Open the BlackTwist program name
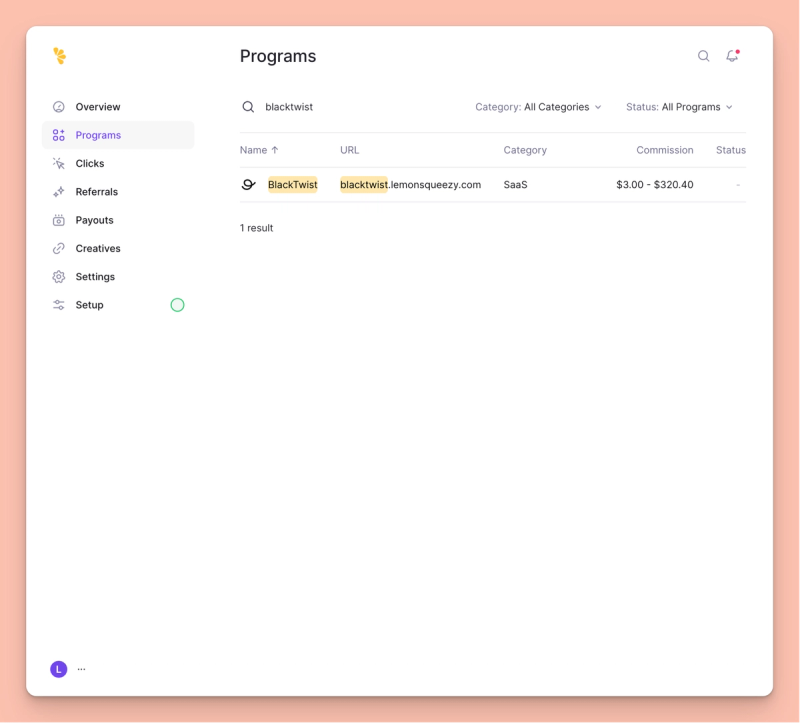This screenshot has width=800, height=723. coord(292,185)
